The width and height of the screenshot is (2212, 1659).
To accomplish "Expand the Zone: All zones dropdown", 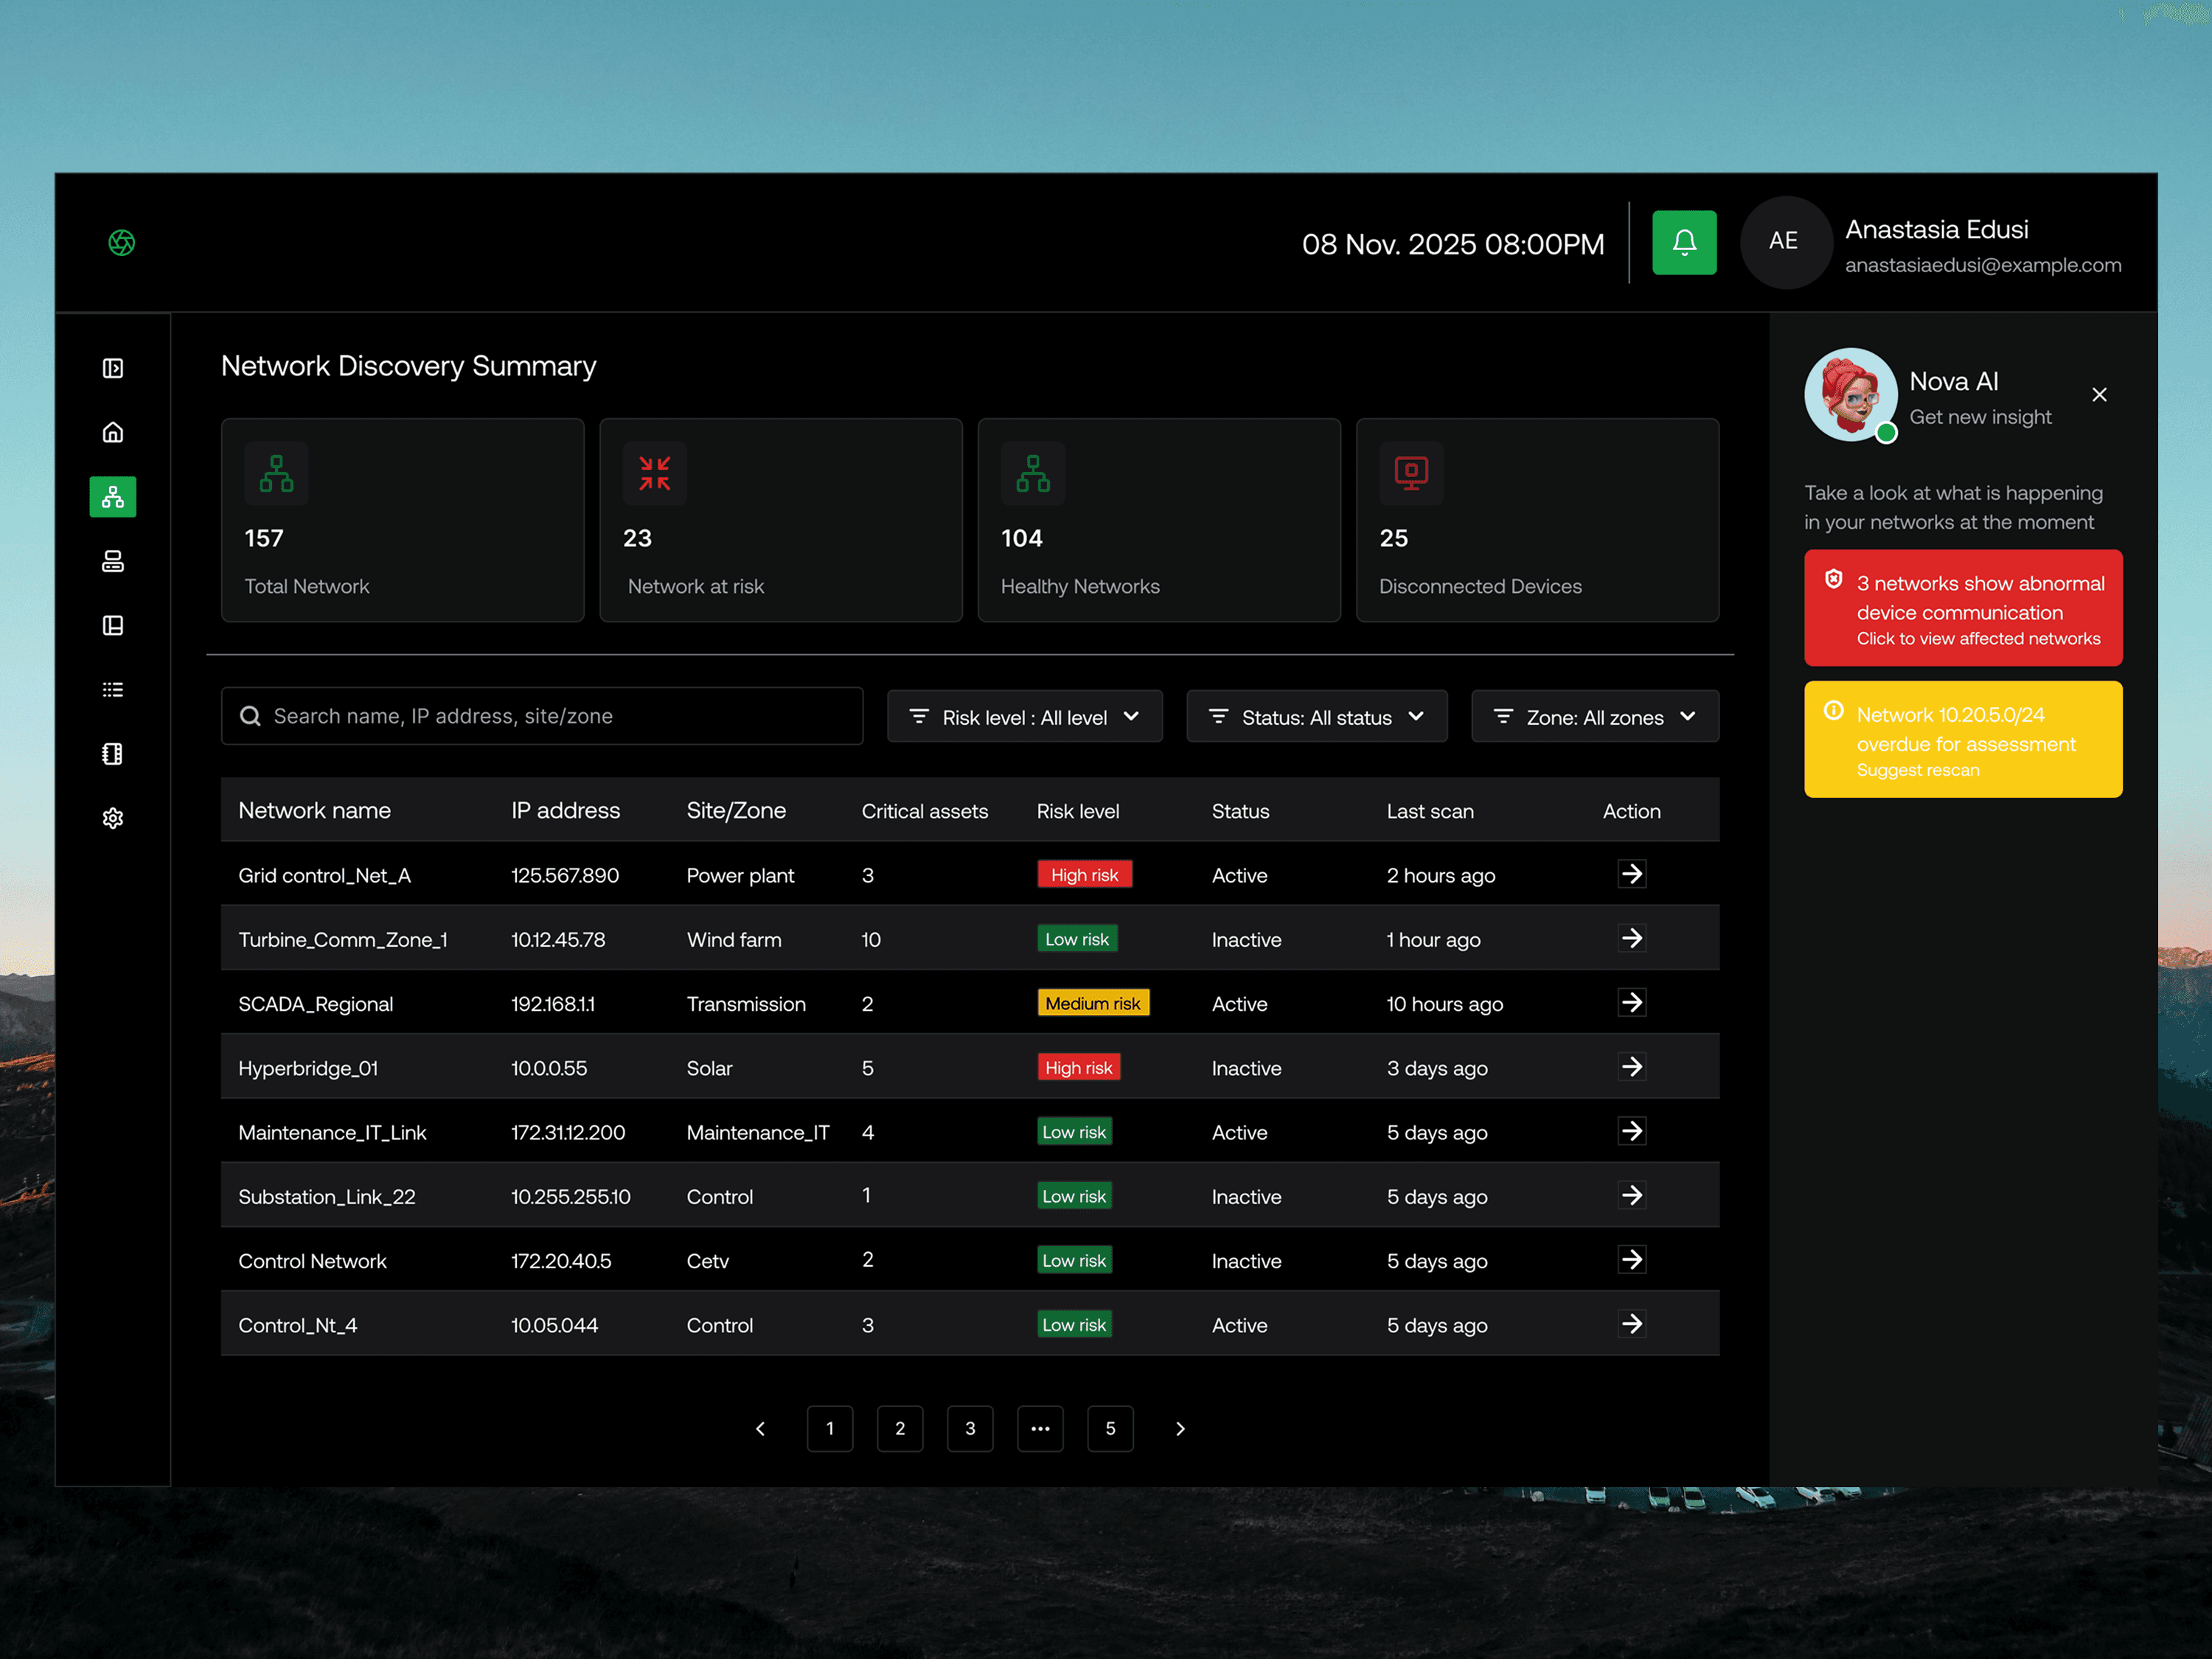I will pos(1594,717).
